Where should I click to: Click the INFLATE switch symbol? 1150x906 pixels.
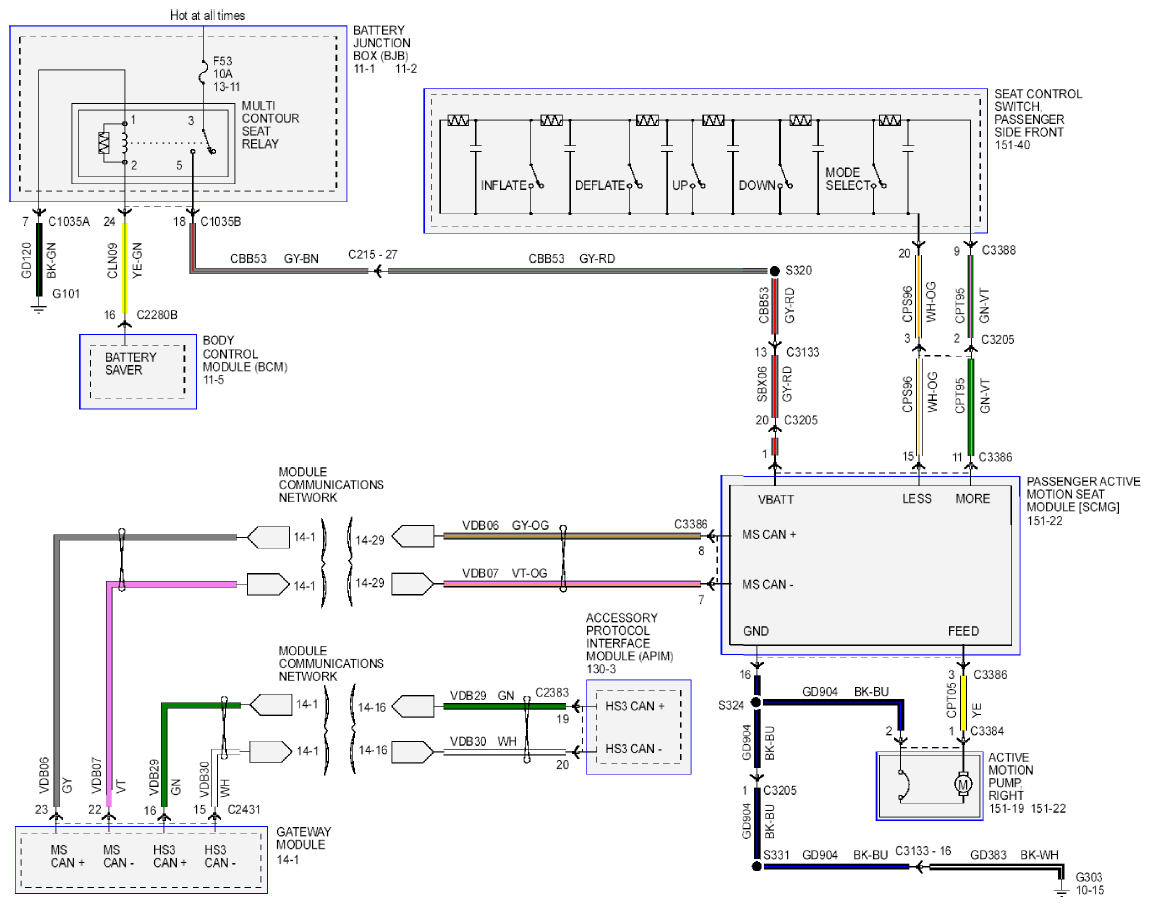pyautogui.click(x=535, y=180)
